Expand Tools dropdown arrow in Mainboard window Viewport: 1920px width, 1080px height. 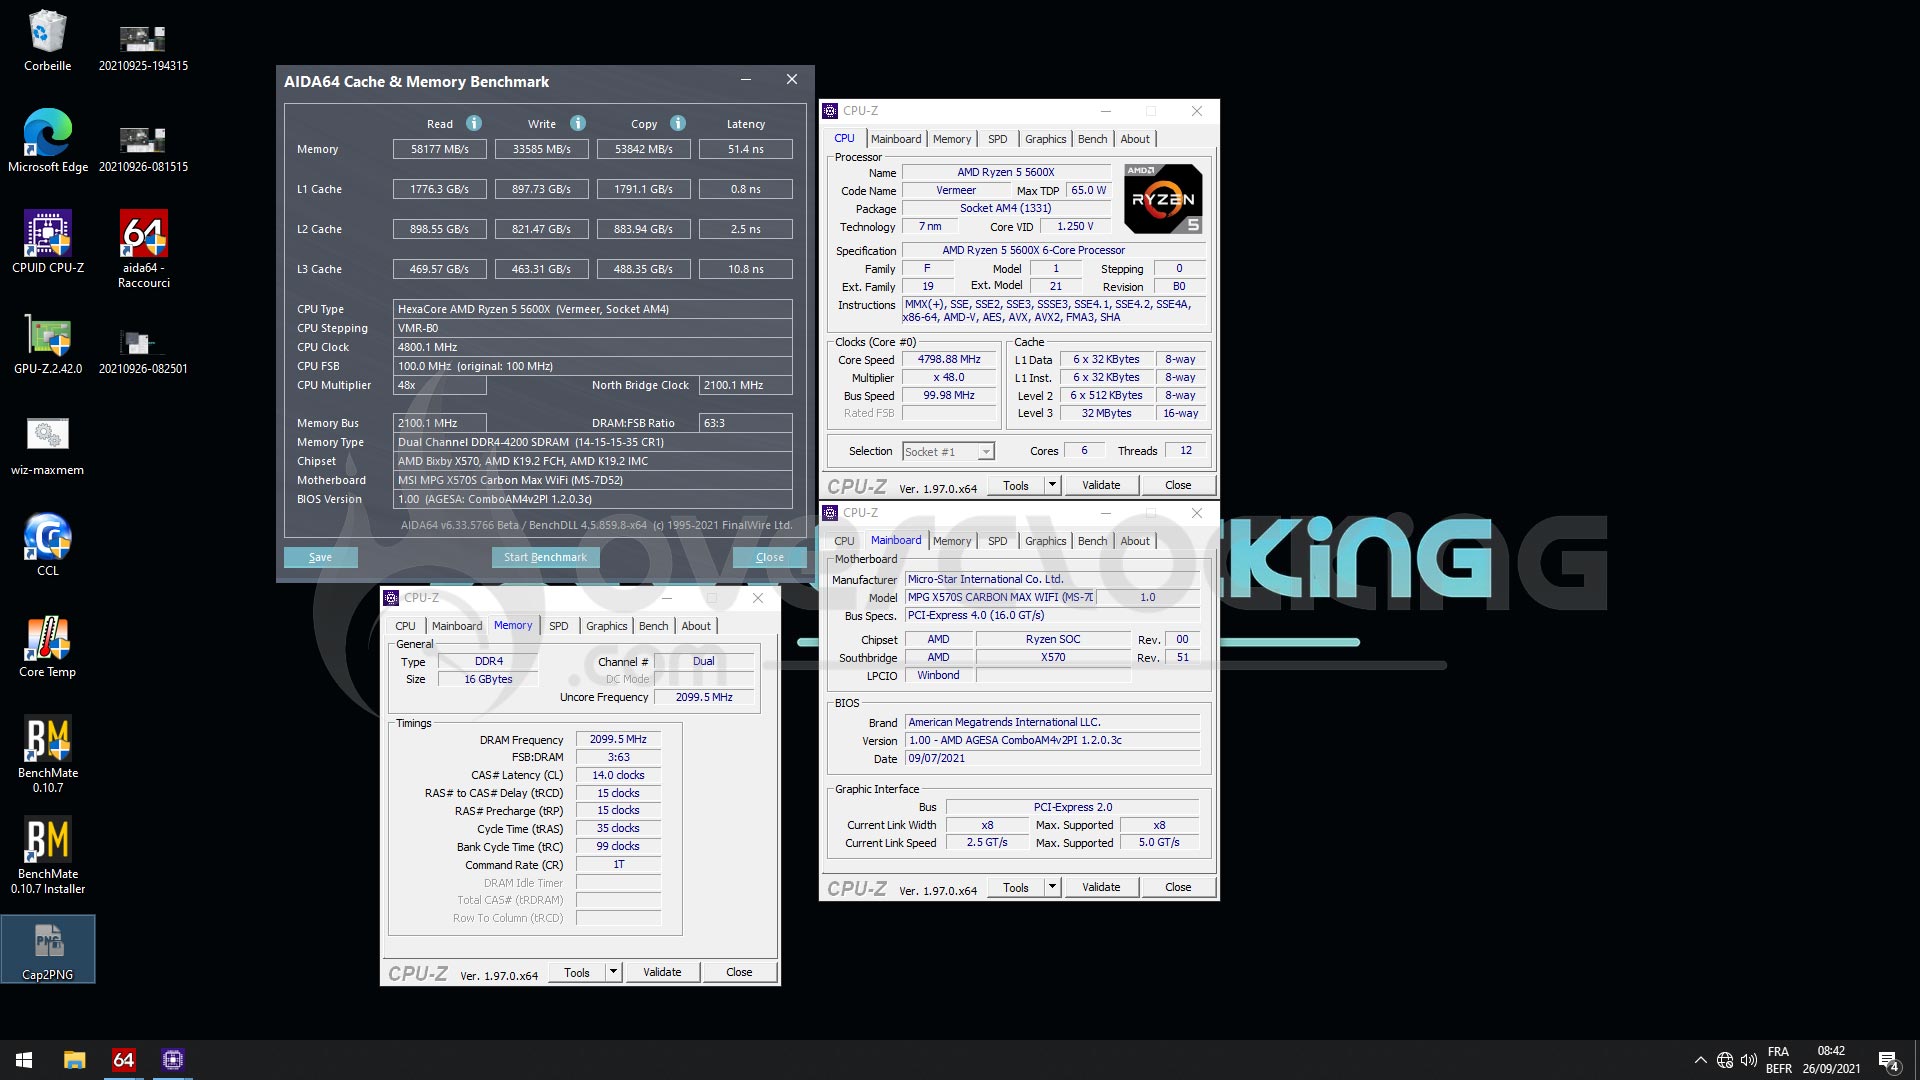(x=1052, y=887)
